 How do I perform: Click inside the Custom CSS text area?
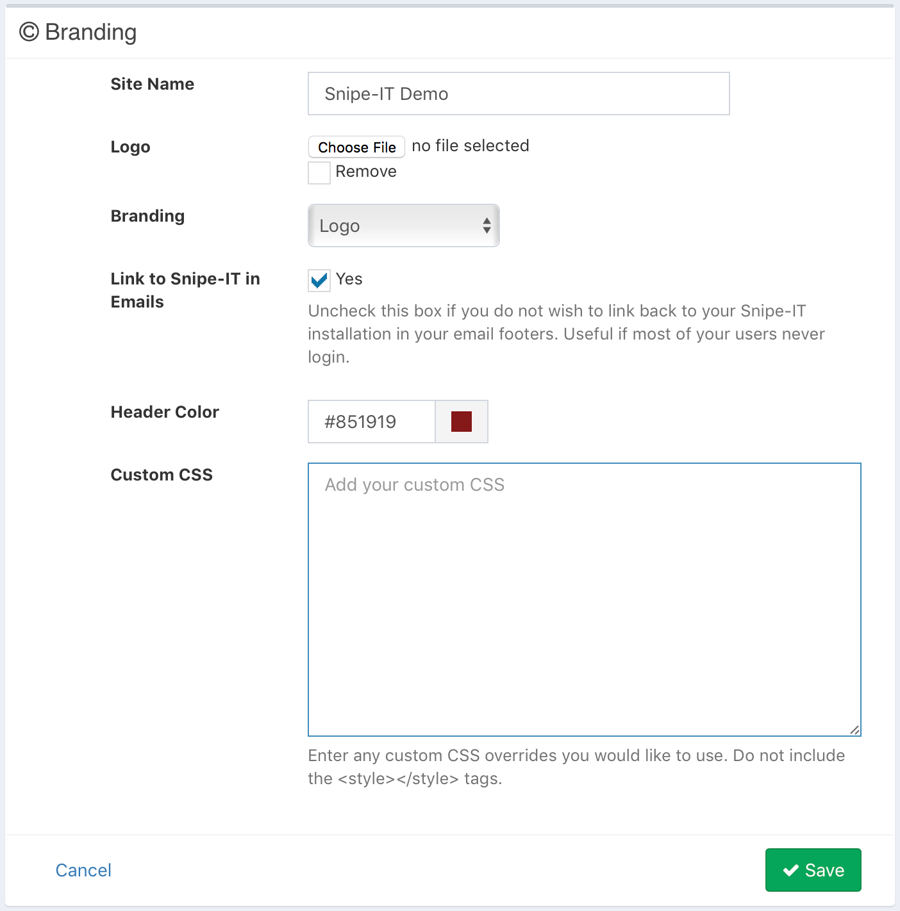pyautogui.click(x=584, y=600)
